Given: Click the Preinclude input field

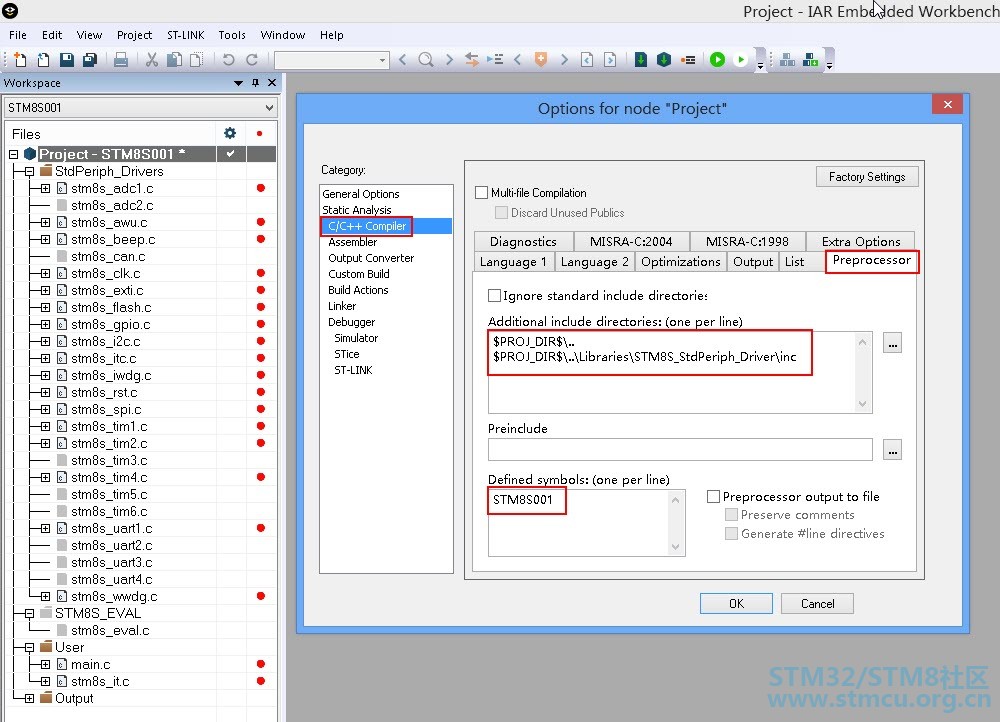Looking at the screenshot, I should pyautogui.click(x=680, y=449).
